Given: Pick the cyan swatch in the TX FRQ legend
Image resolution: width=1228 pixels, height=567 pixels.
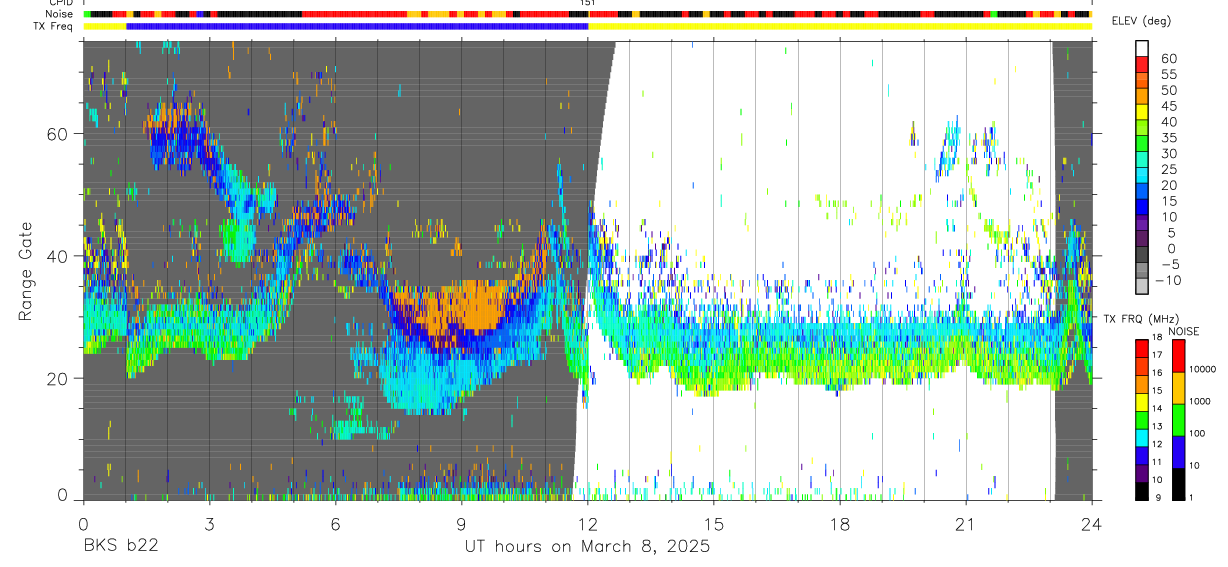Looking at the screenshot, I should pyautogui.click(x=1140, y=437).
